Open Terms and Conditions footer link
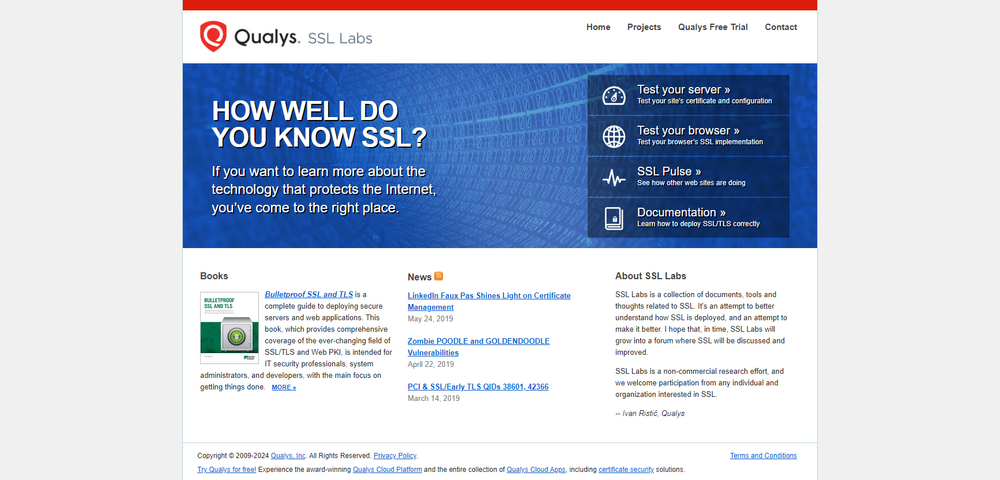 (763, 456)
